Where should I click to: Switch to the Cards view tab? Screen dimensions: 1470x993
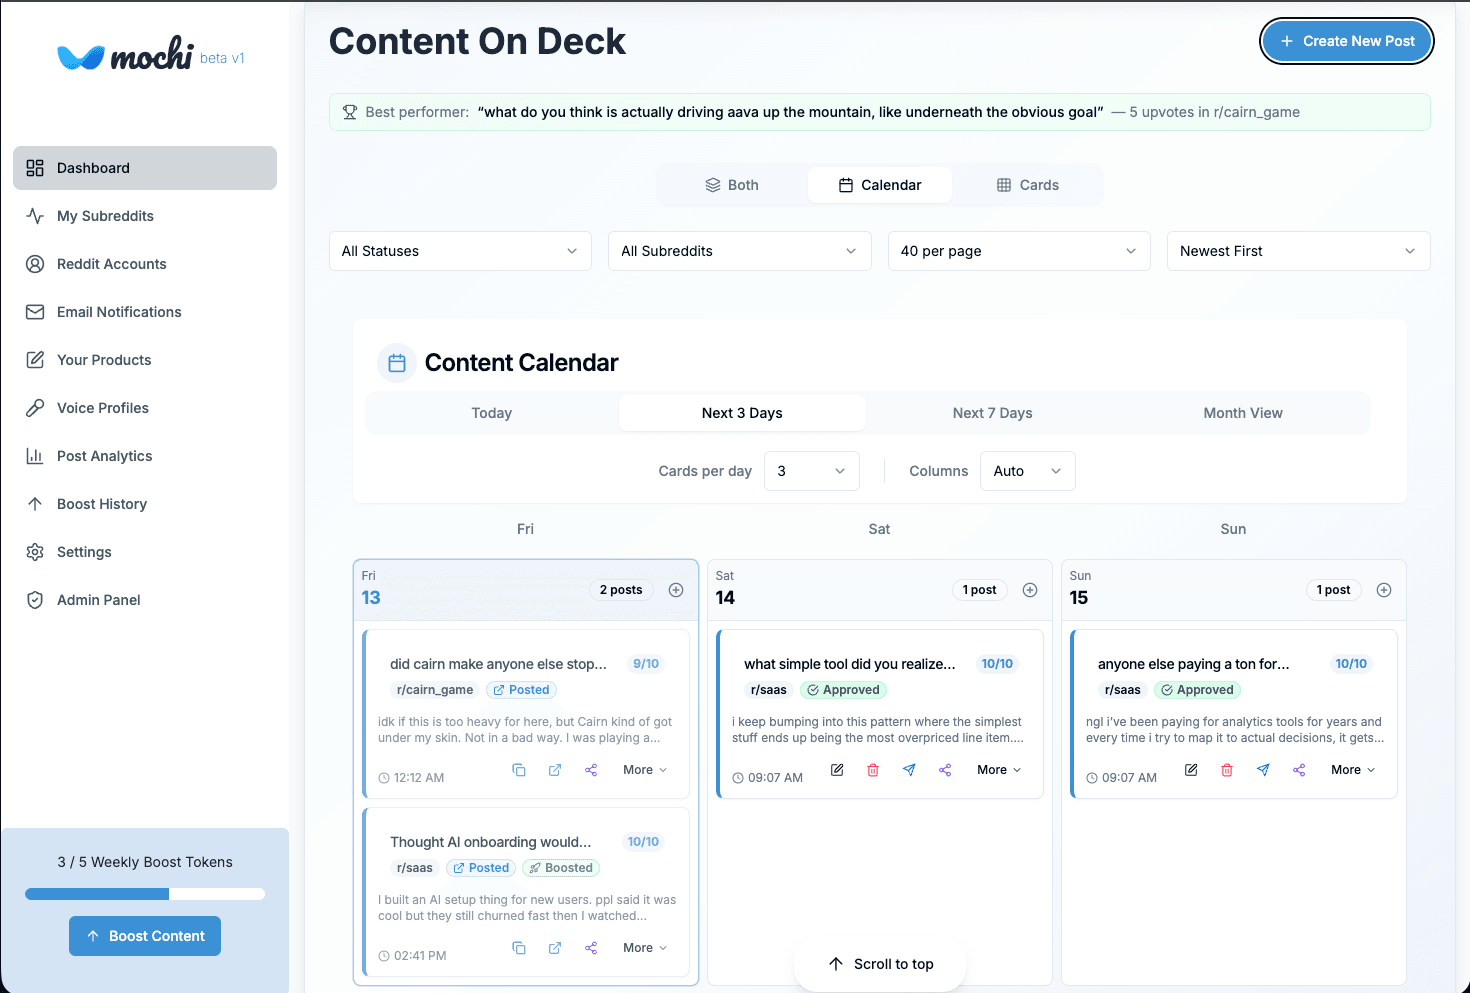1027,185
